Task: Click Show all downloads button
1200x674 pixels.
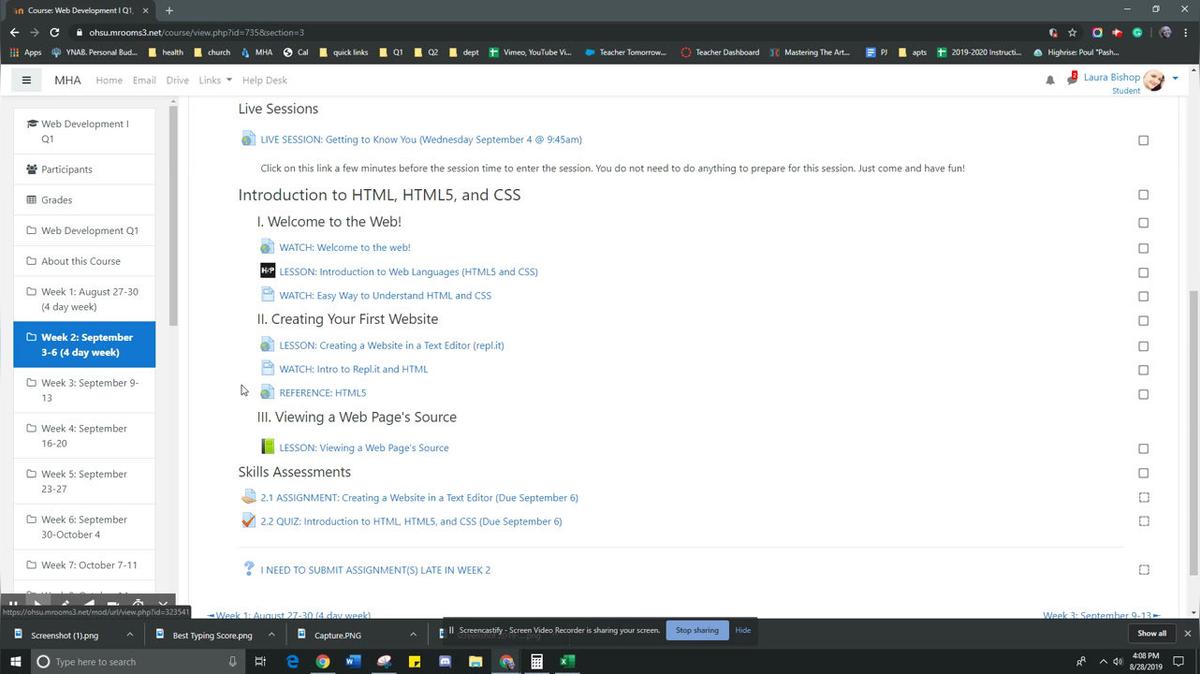Action: coord(1151,633)
